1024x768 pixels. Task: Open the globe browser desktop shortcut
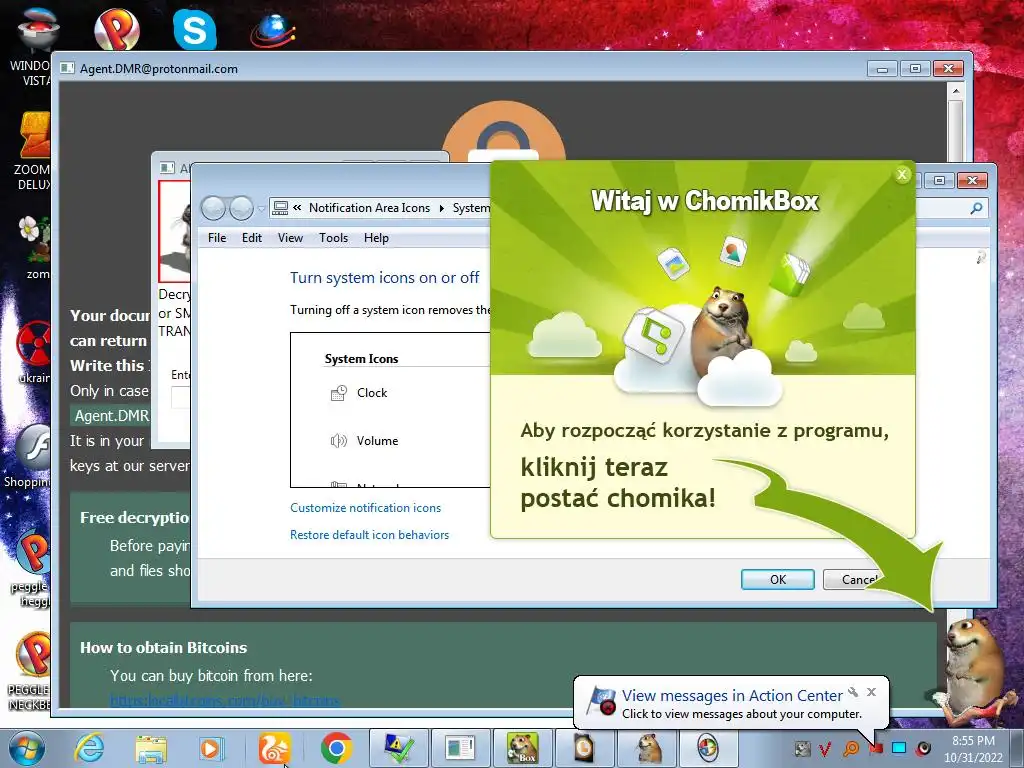[273, 29]
